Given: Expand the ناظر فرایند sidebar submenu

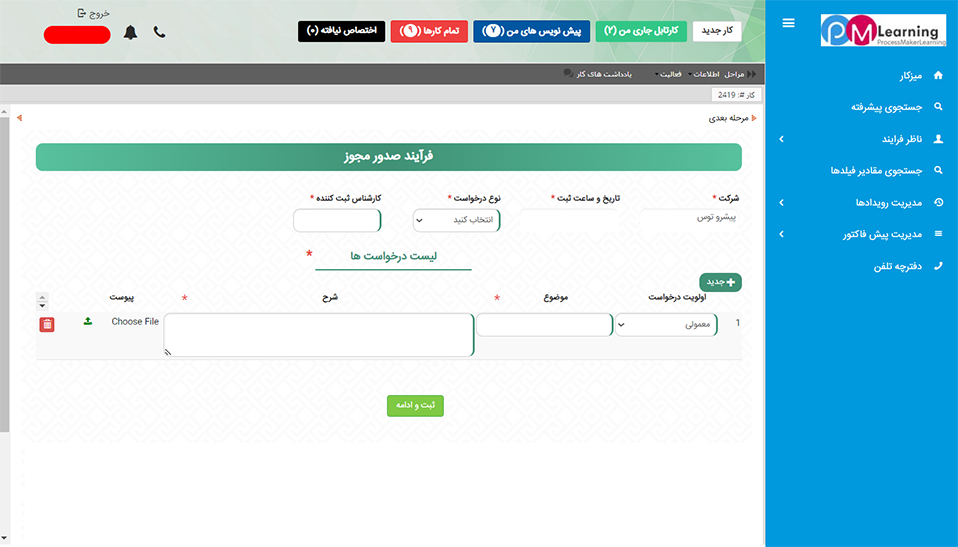Looking at the screenshot, I should 782,139.
